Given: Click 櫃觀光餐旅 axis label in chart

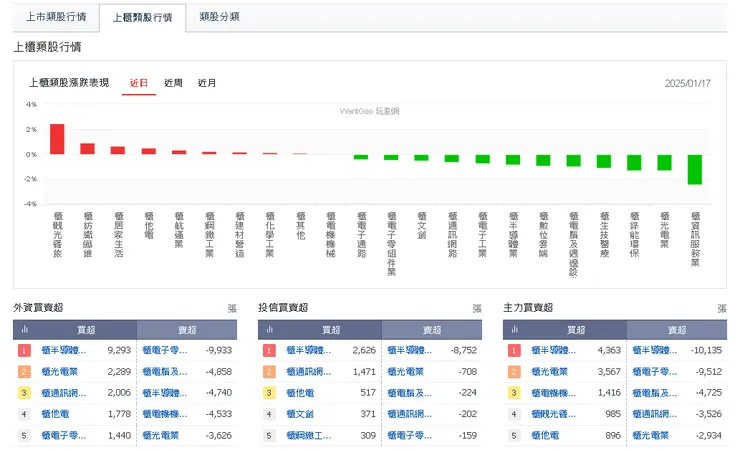Looking at the screenshot, I should point(58,235).
